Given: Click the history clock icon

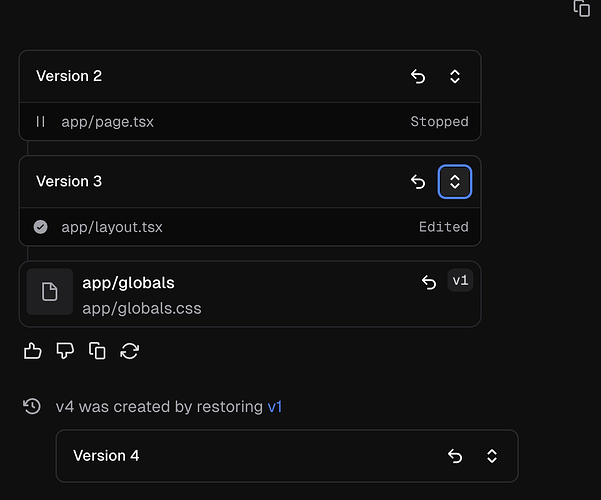Looking at the screenshot, I should 32,406.
